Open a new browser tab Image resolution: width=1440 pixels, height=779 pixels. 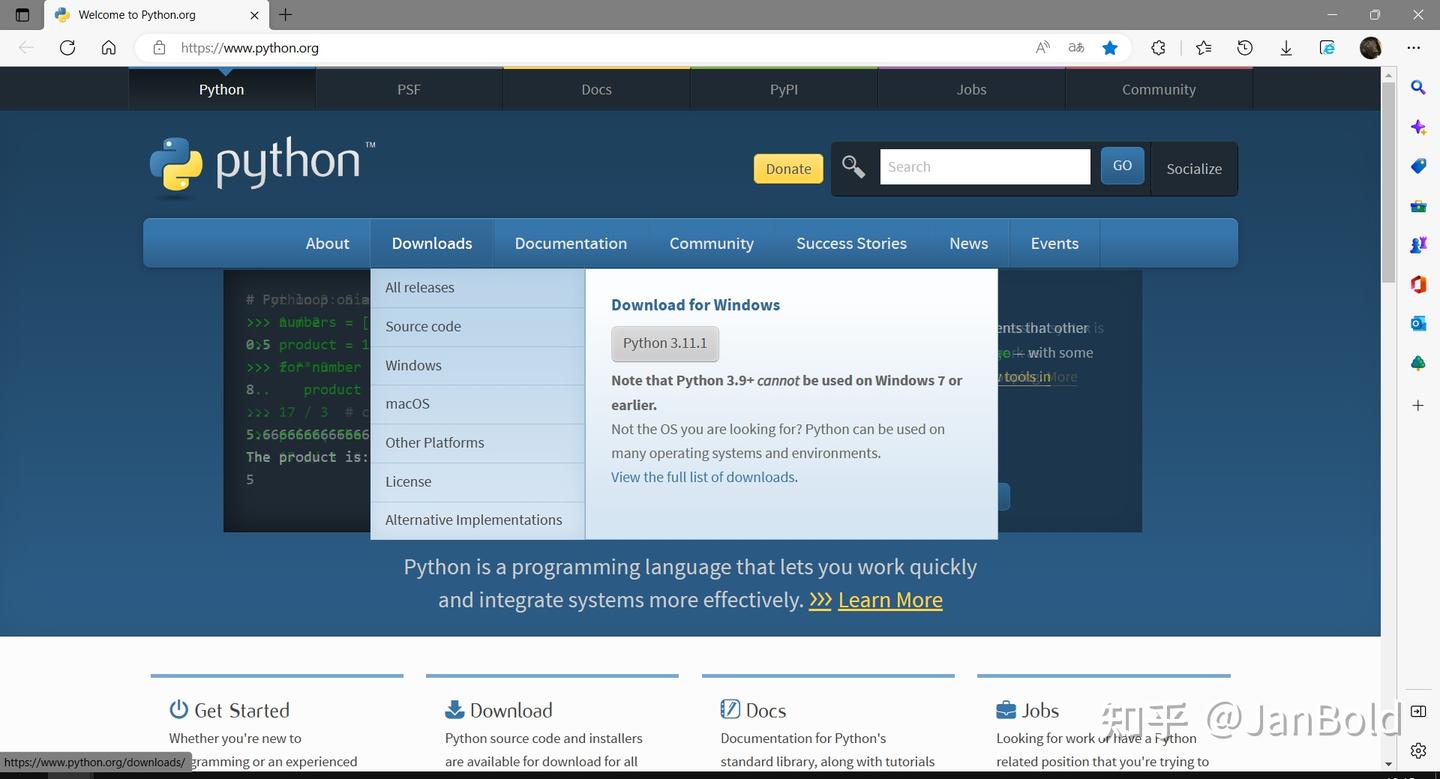pyautogui.click(x=286, y=15)
